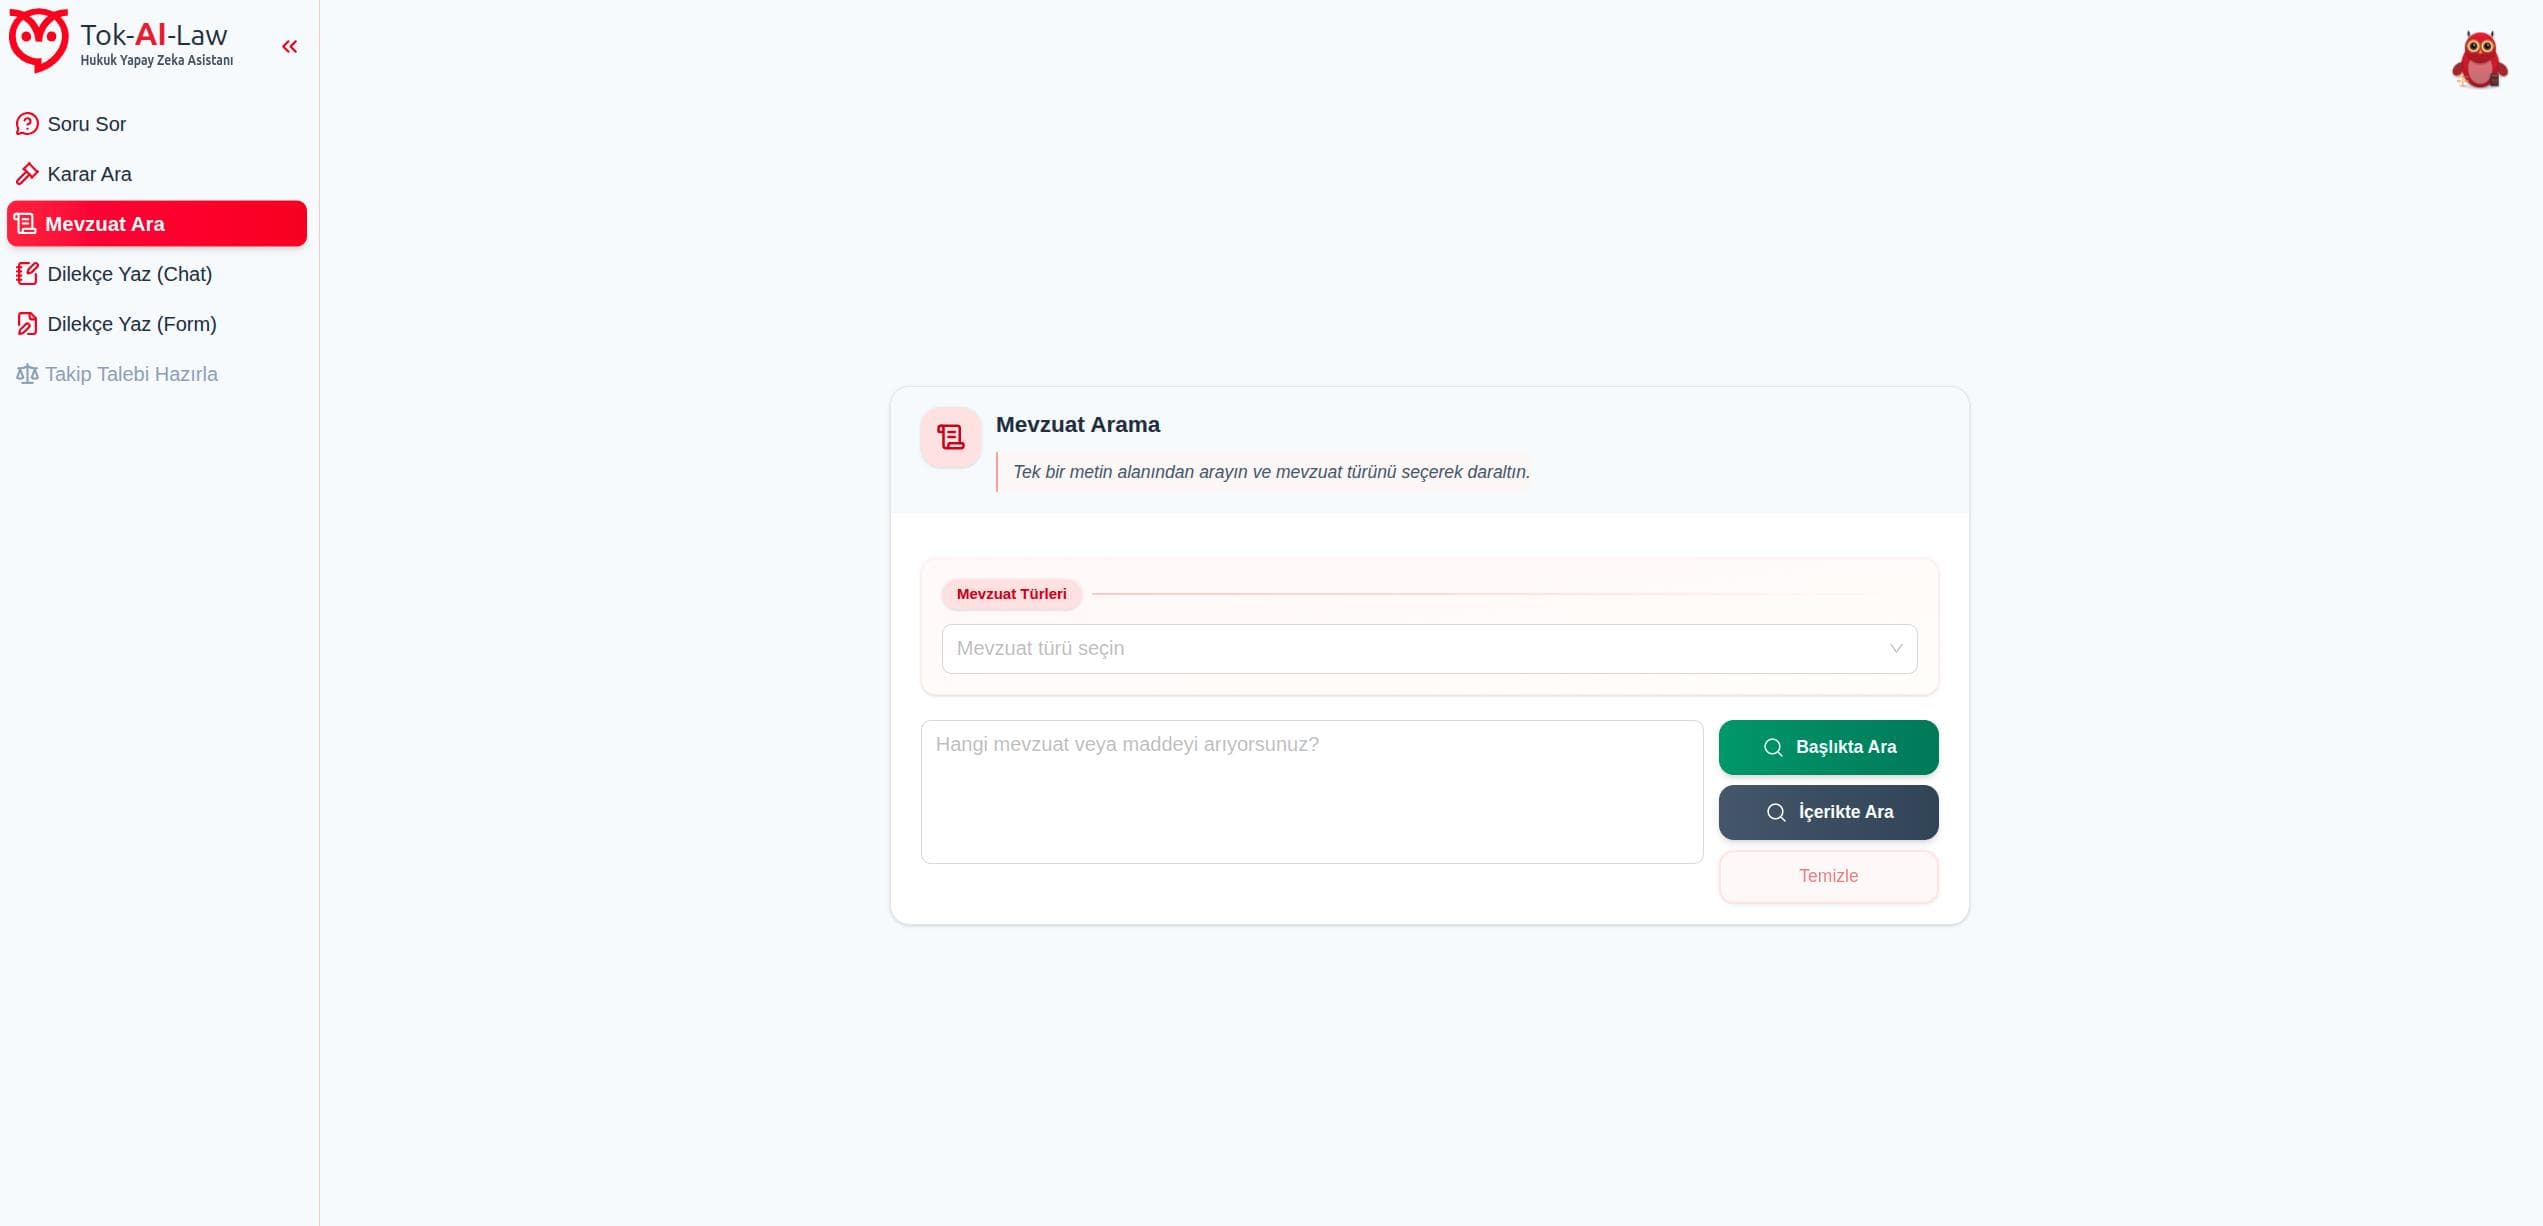Open the owl mascot avatar menu

click(2479, 60)
